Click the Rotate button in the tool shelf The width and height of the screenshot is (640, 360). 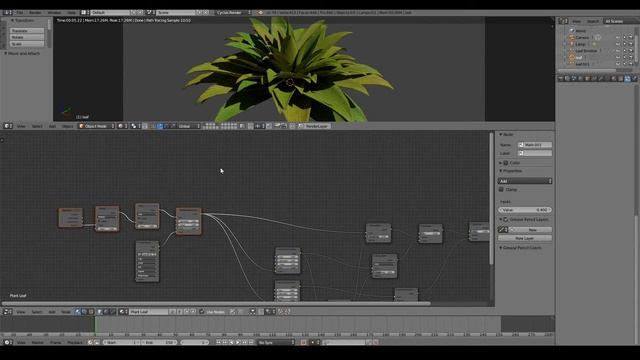27,37
